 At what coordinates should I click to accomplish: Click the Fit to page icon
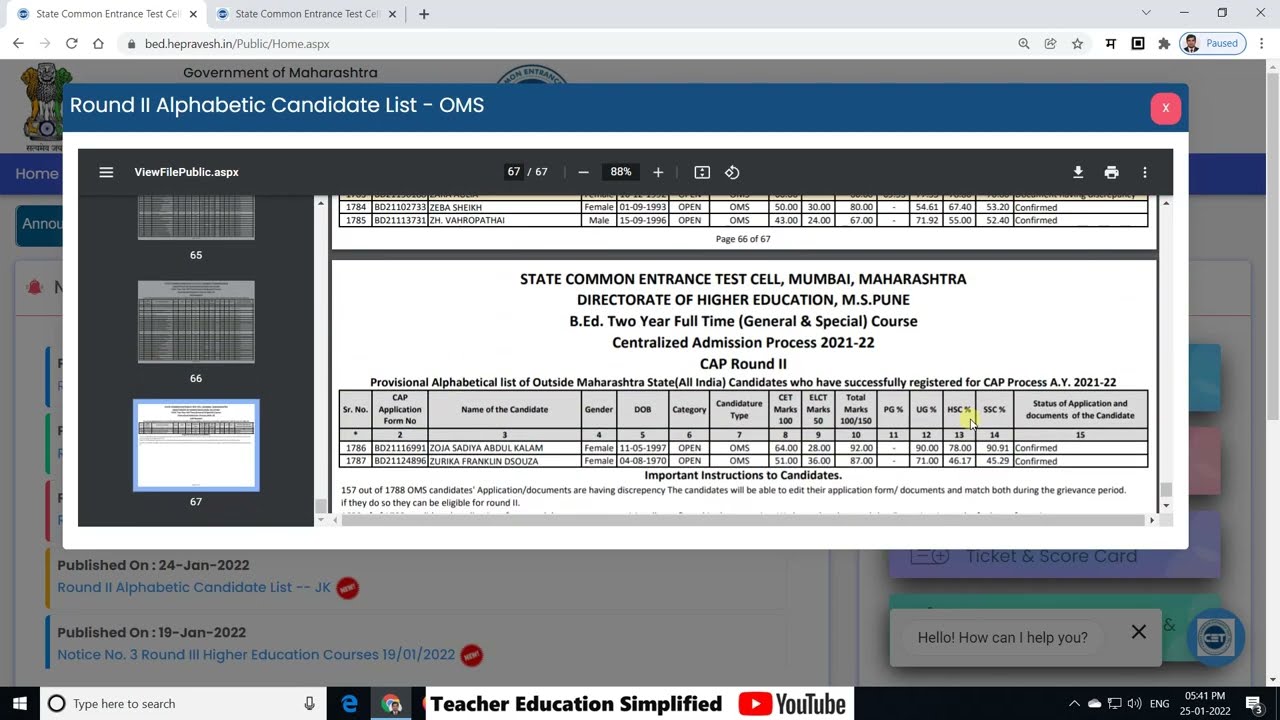pos(702,172)
